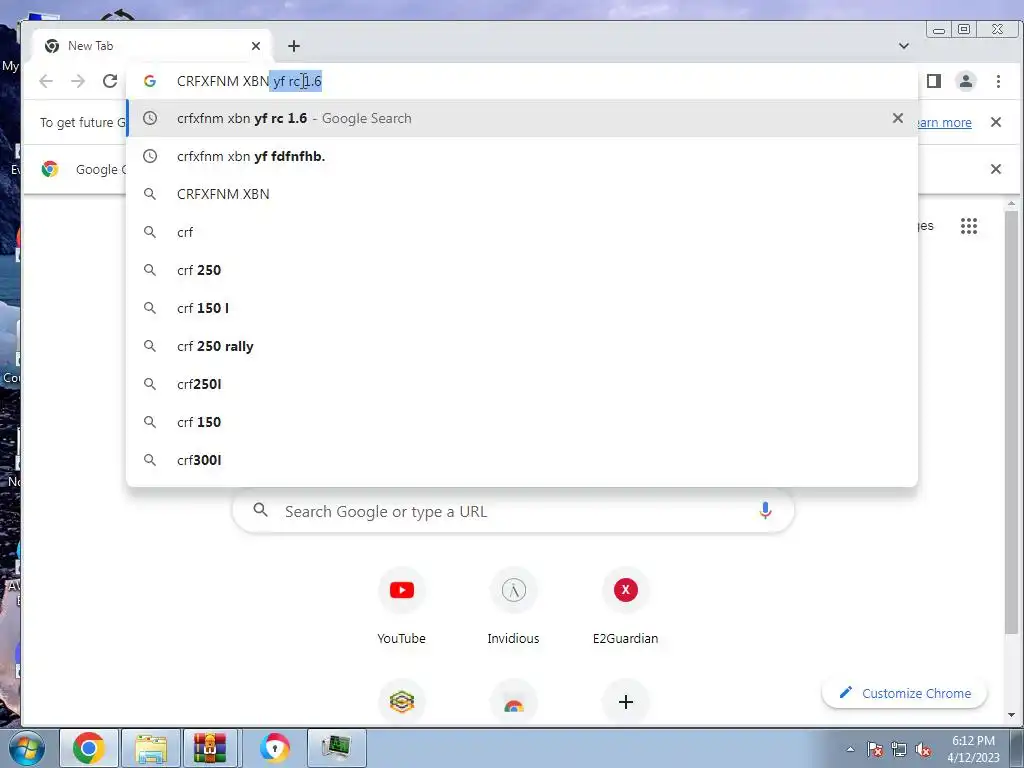Viewport: 1024px width, 768px height.
Task: Open the monitor app in taskbar
Action: pyautogui.click(x=337, y=748)
